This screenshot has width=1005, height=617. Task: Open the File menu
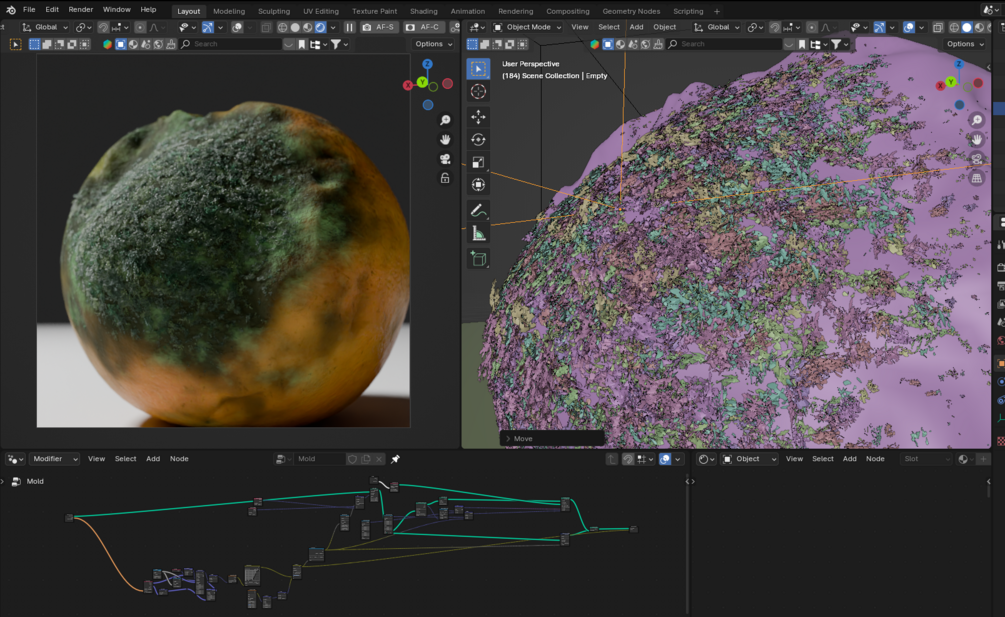[29, 10]
